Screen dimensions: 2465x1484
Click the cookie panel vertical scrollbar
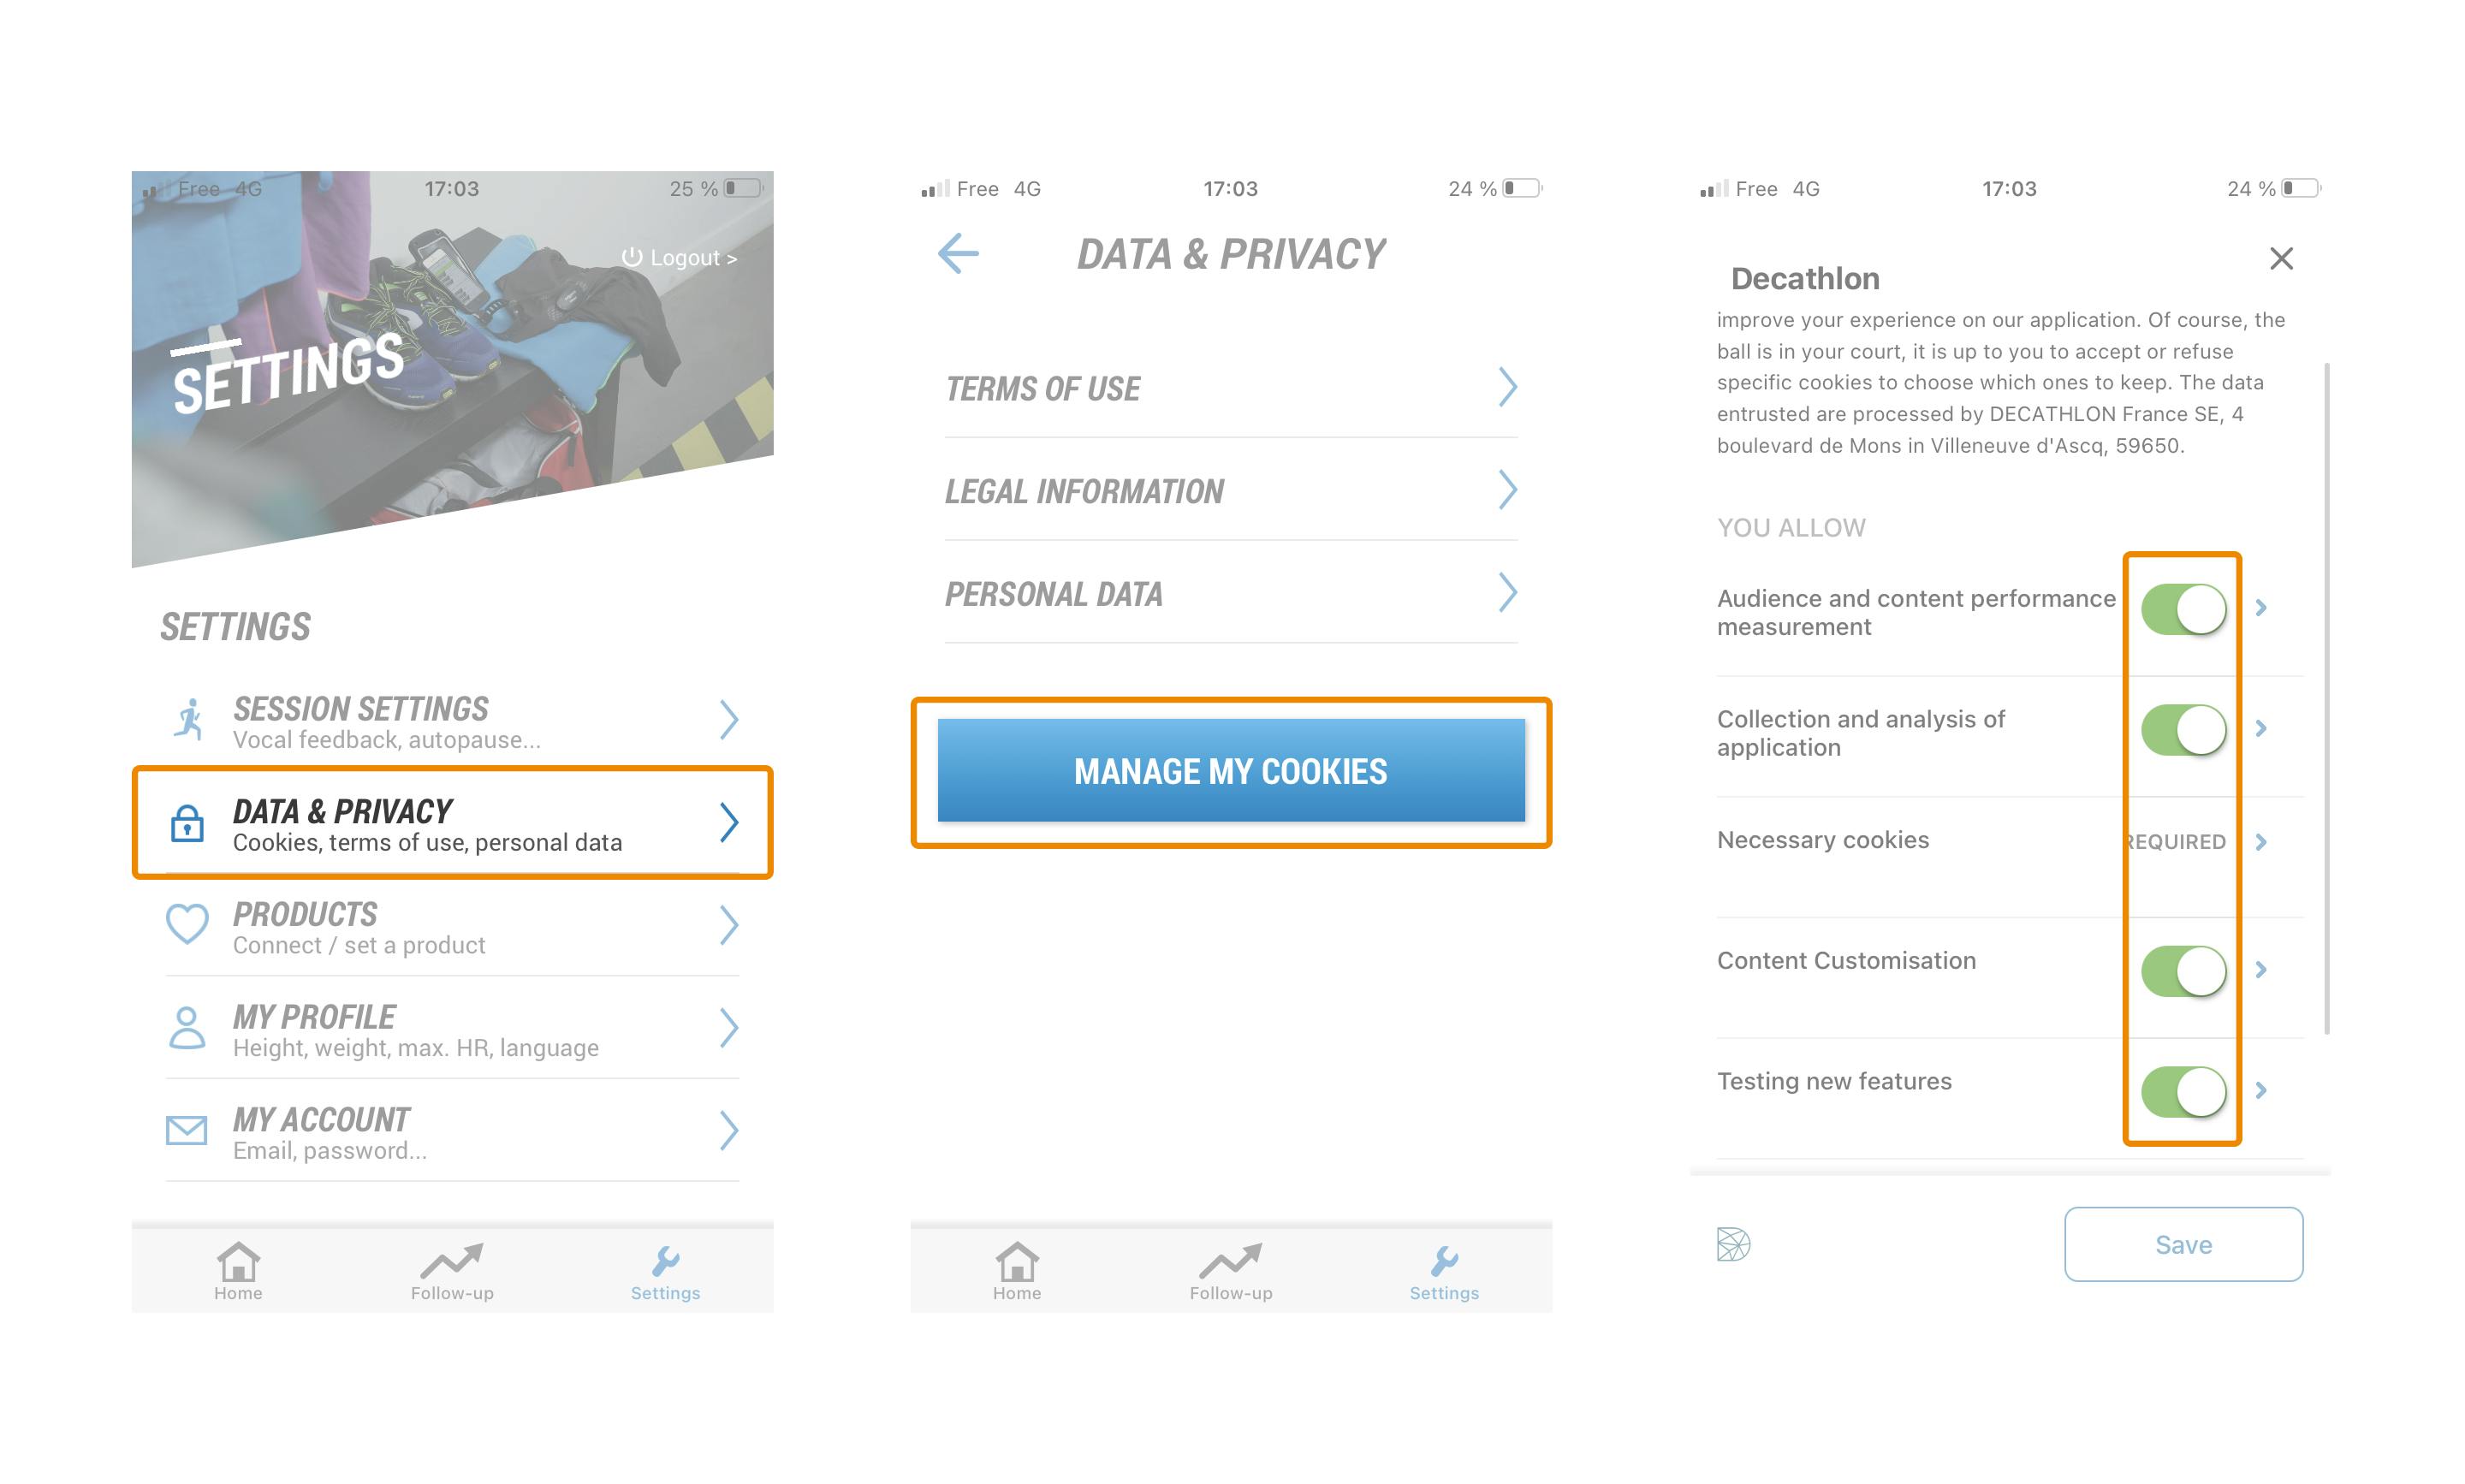click(x=2328, y=698)
